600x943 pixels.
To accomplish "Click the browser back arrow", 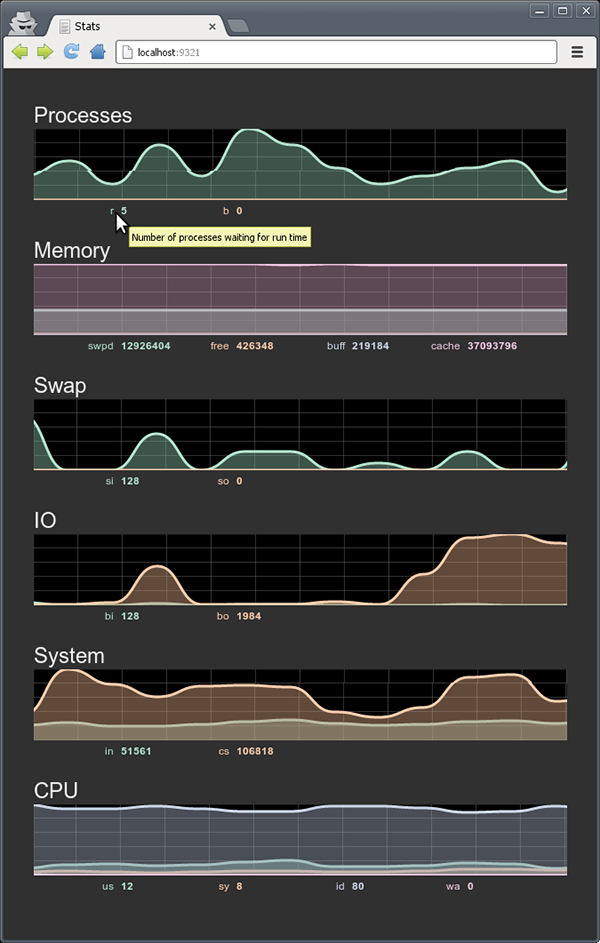I will pos(20,52).
